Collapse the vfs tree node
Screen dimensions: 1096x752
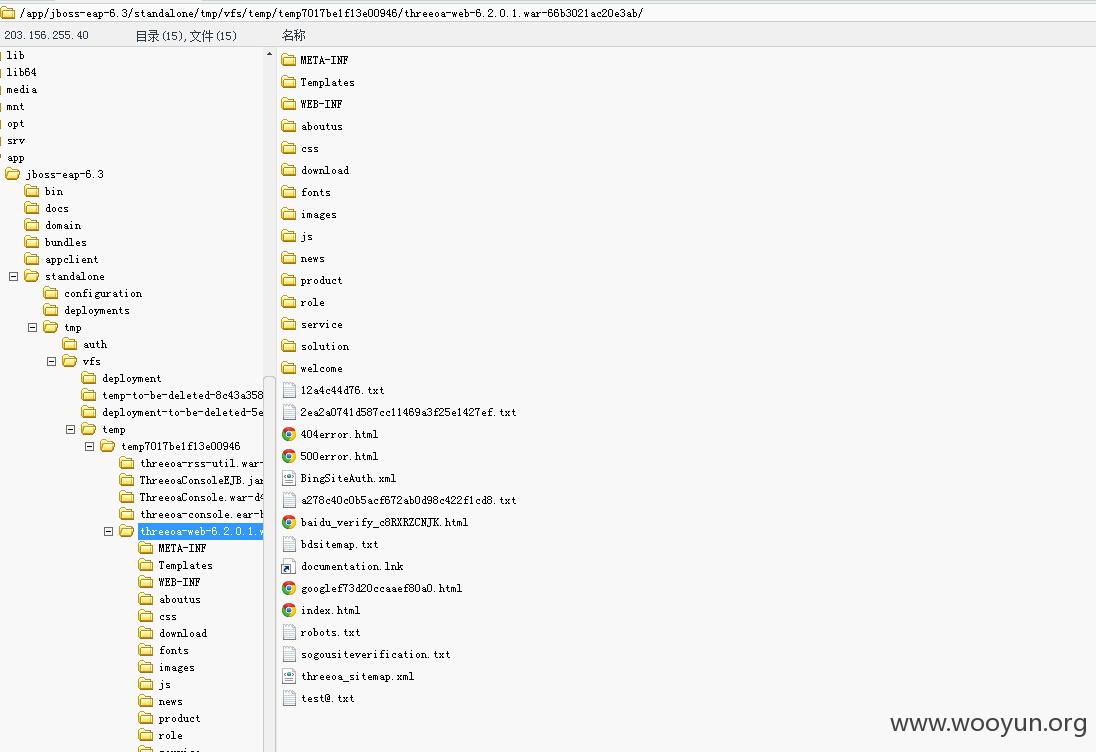[x=51, y=361]
